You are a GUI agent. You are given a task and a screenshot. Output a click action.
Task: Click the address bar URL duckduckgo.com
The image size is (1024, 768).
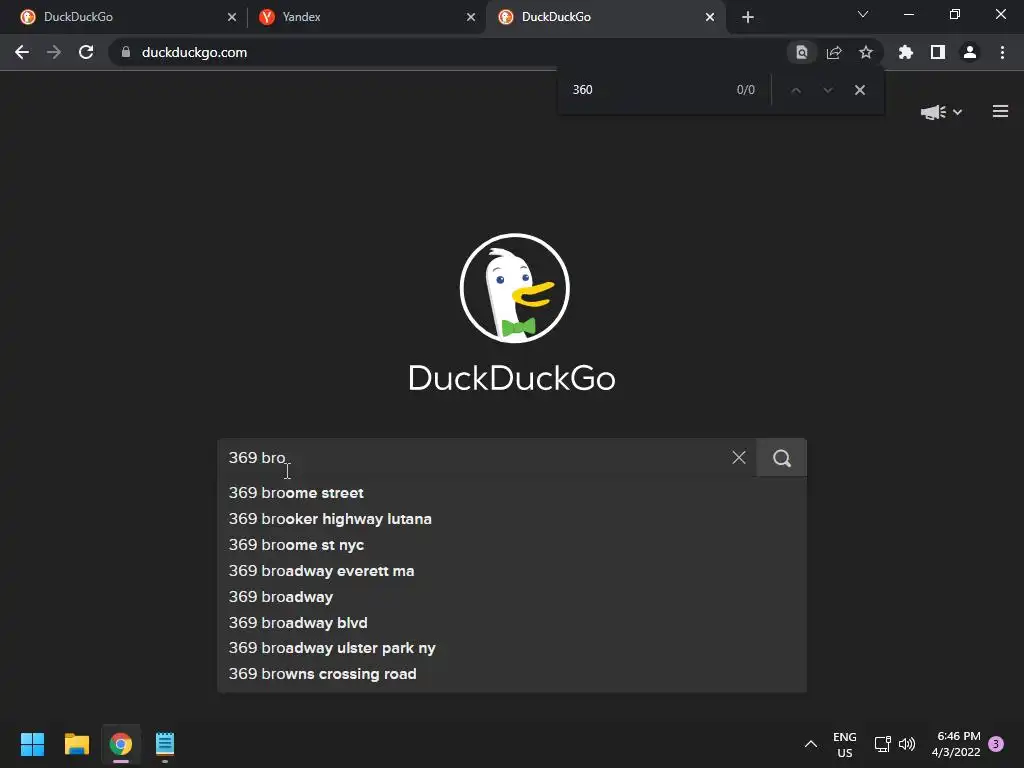click(195, 52)
